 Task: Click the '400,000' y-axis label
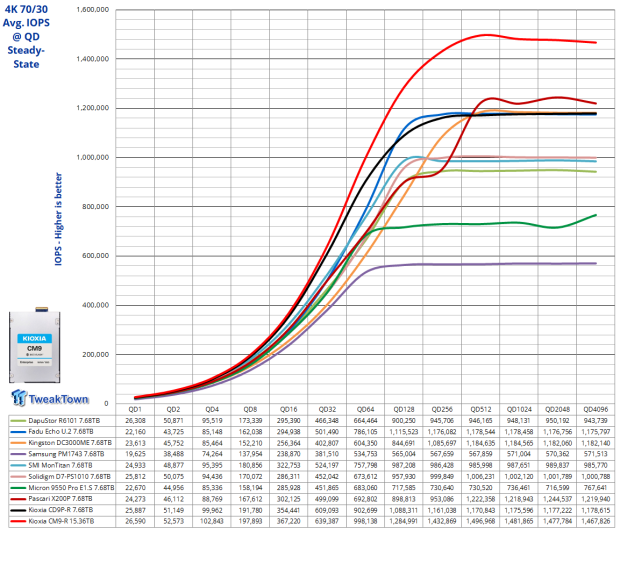click(x=95, y=305)
